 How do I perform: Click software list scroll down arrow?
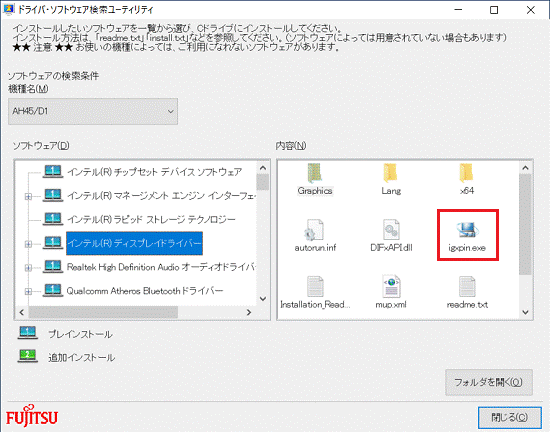[263, 299]
